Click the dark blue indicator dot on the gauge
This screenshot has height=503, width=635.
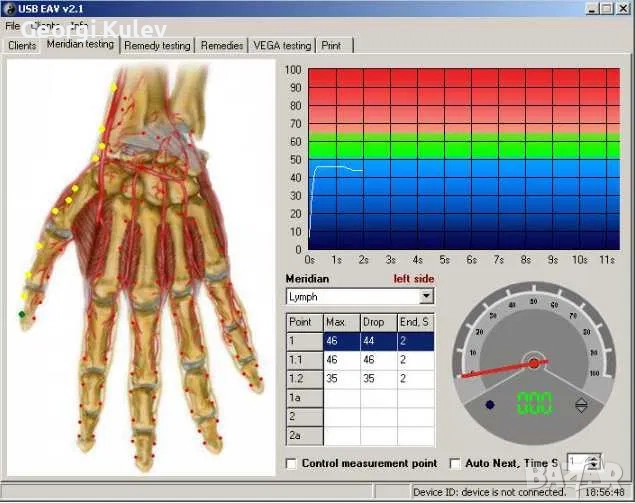coord(490,405)
